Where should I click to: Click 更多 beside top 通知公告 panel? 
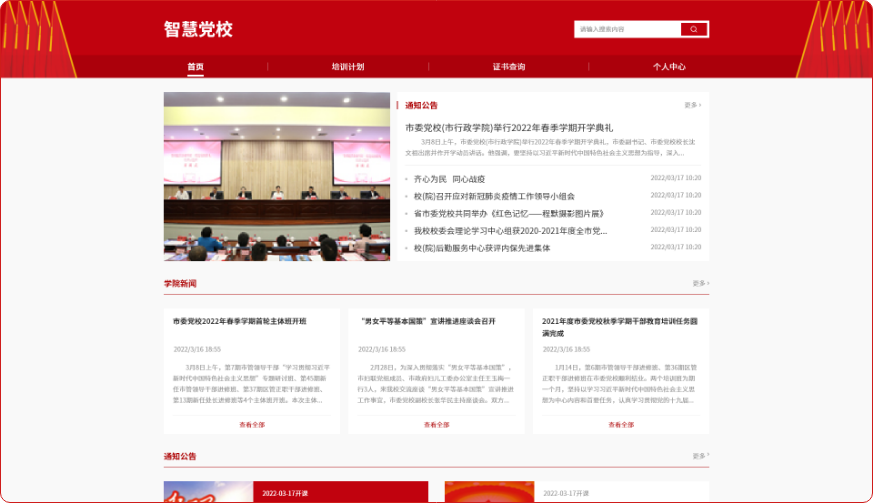(693, 105)
